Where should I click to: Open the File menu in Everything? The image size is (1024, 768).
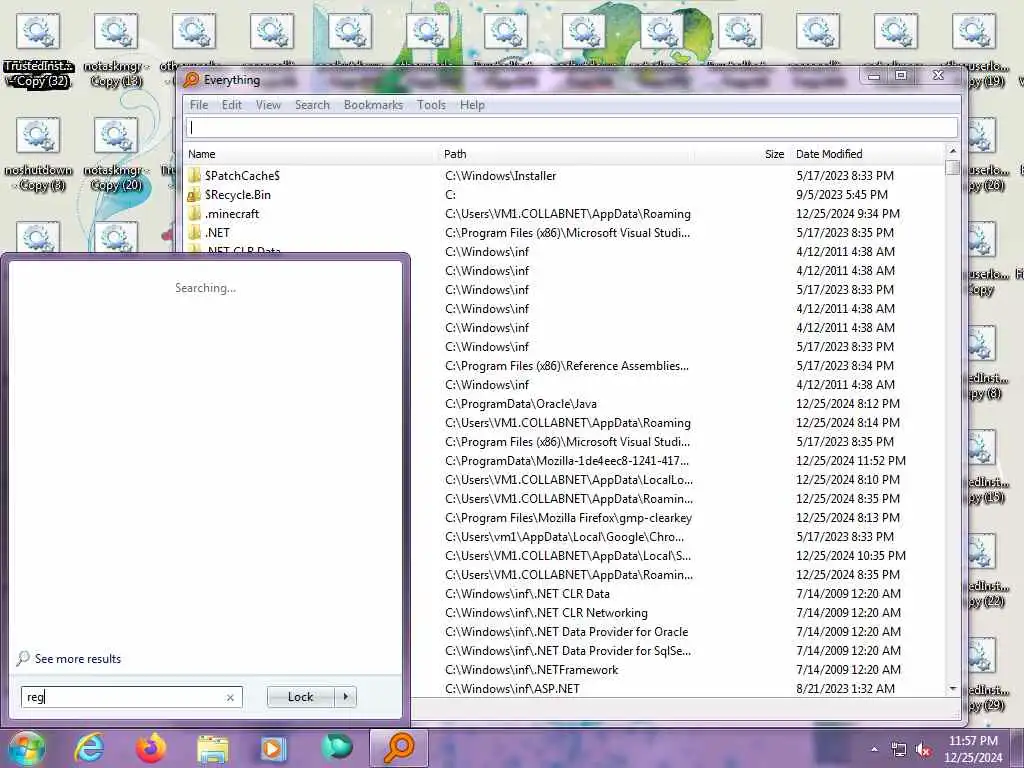click(x=199, y=105)
